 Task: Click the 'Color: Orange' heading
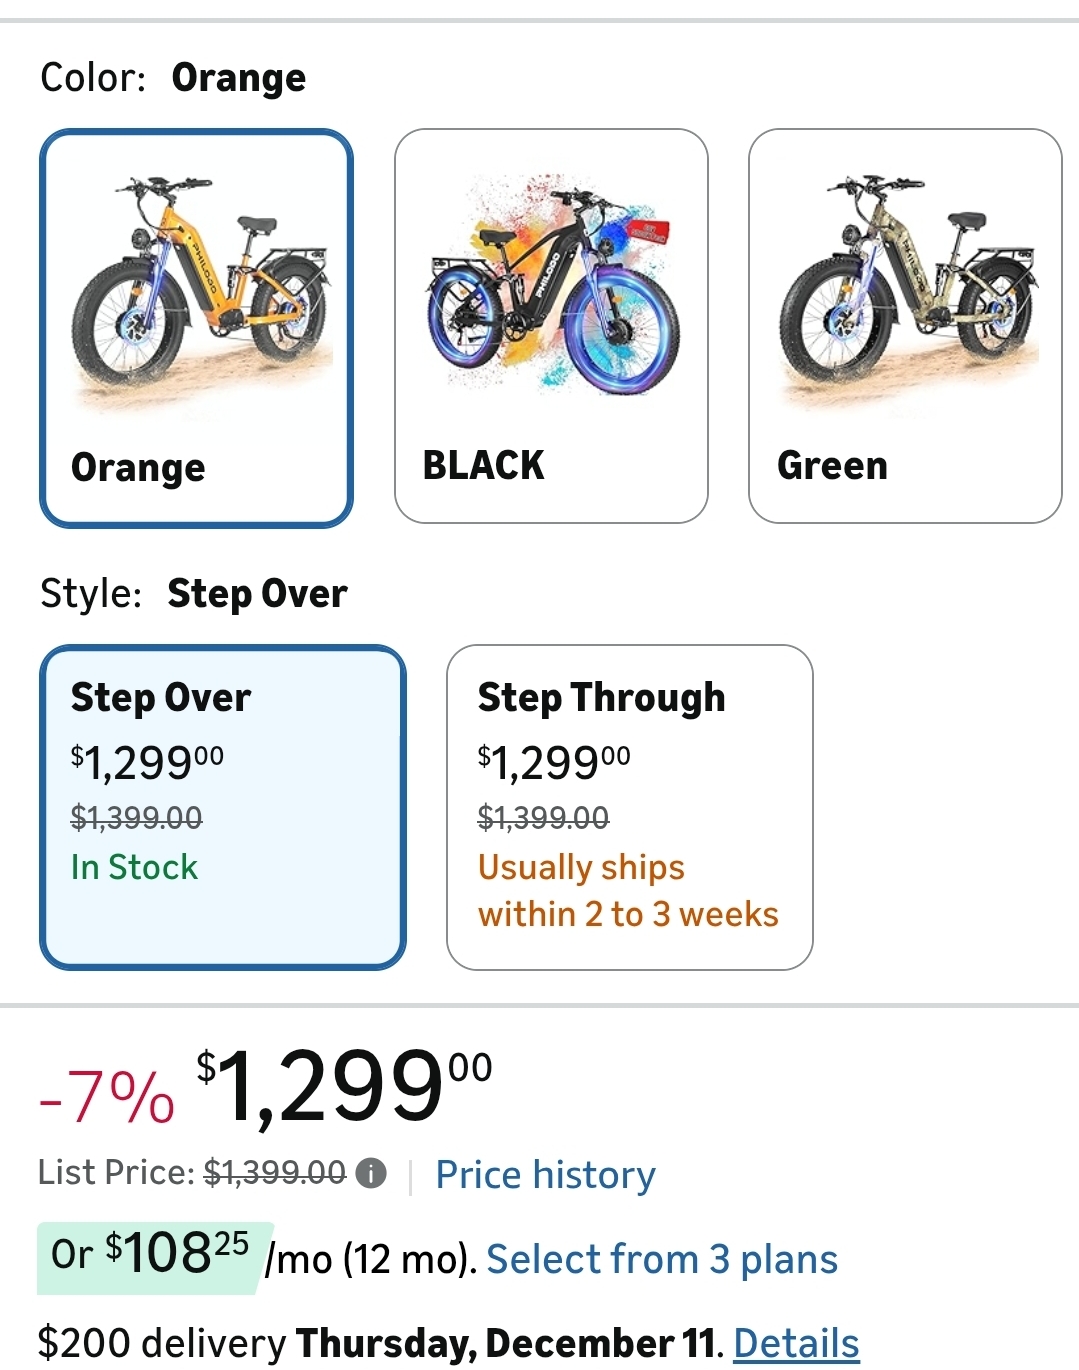[173, 78]
